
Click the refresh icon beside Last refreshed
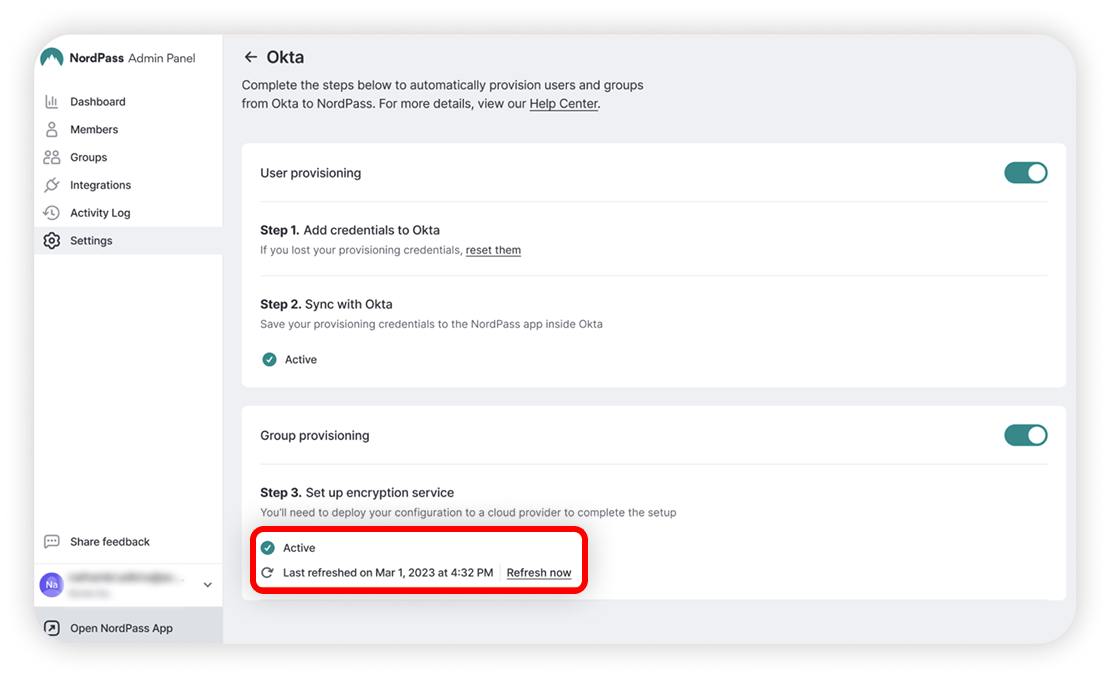268,573
